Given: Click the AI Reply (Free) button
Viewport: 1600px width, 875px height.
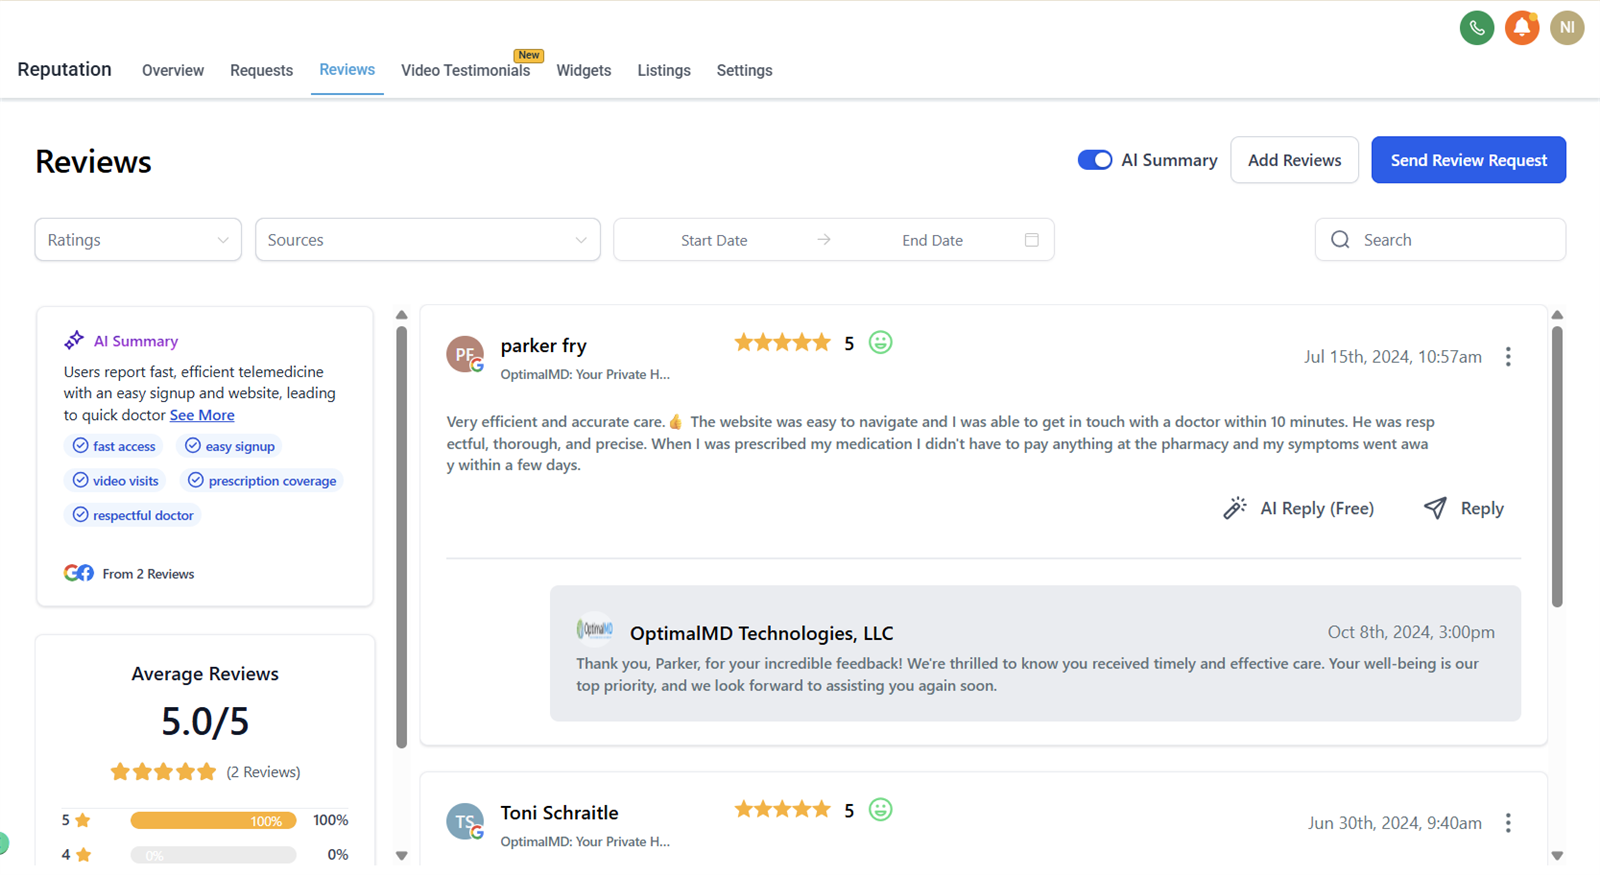Looking at the screenshot, I should click(1298, 508).
